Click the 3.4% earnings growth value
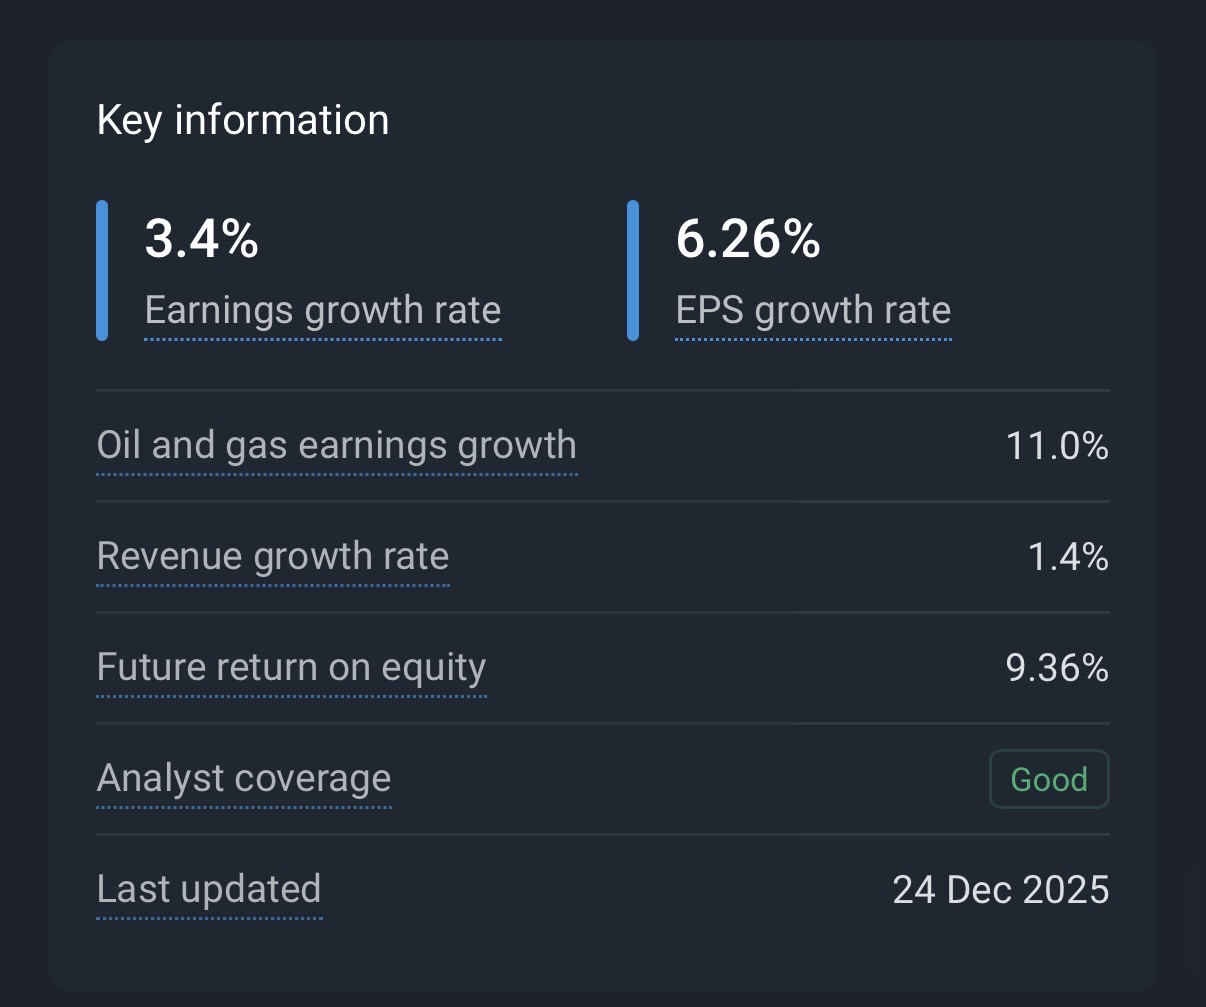The width and height of the screenshot is (1206, 1007). tap(202, 240)
